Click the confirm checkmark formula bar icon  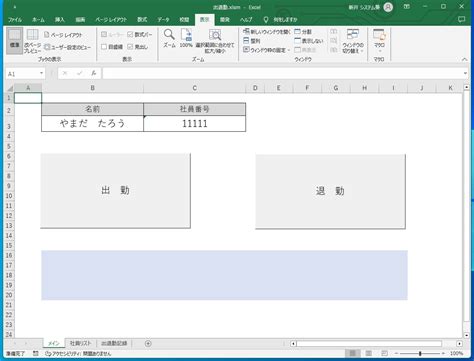(x=79, y=73)
